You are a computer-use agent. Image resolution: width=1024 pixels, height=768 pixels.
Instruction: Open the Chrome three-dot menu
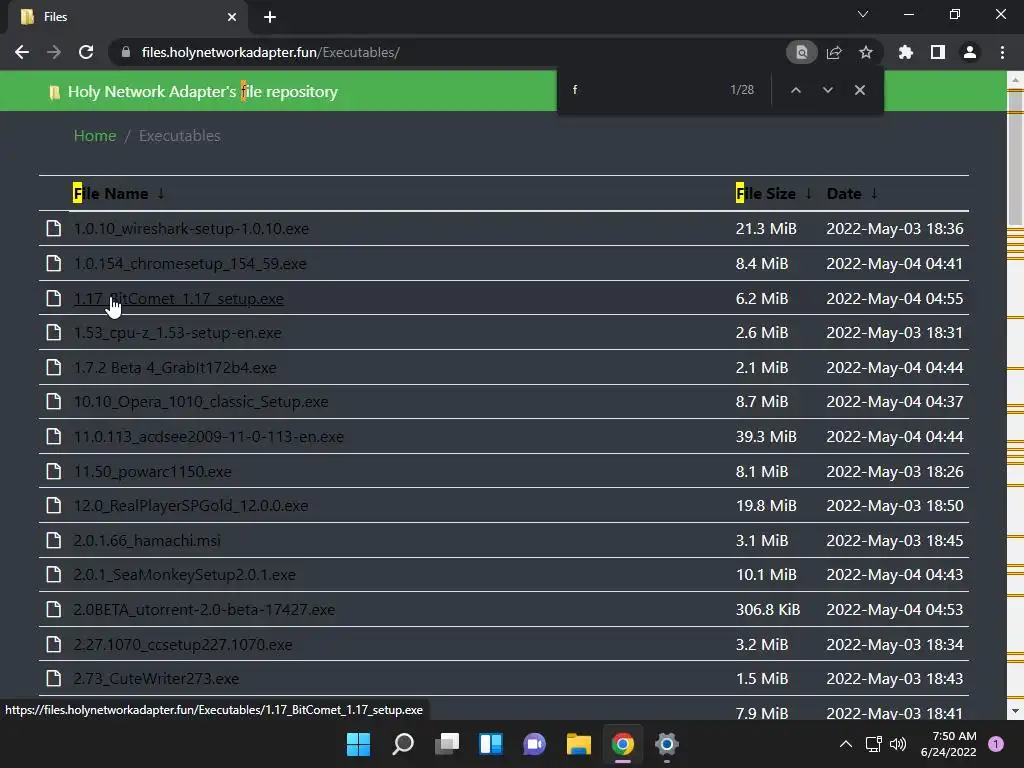[1002, 52]
